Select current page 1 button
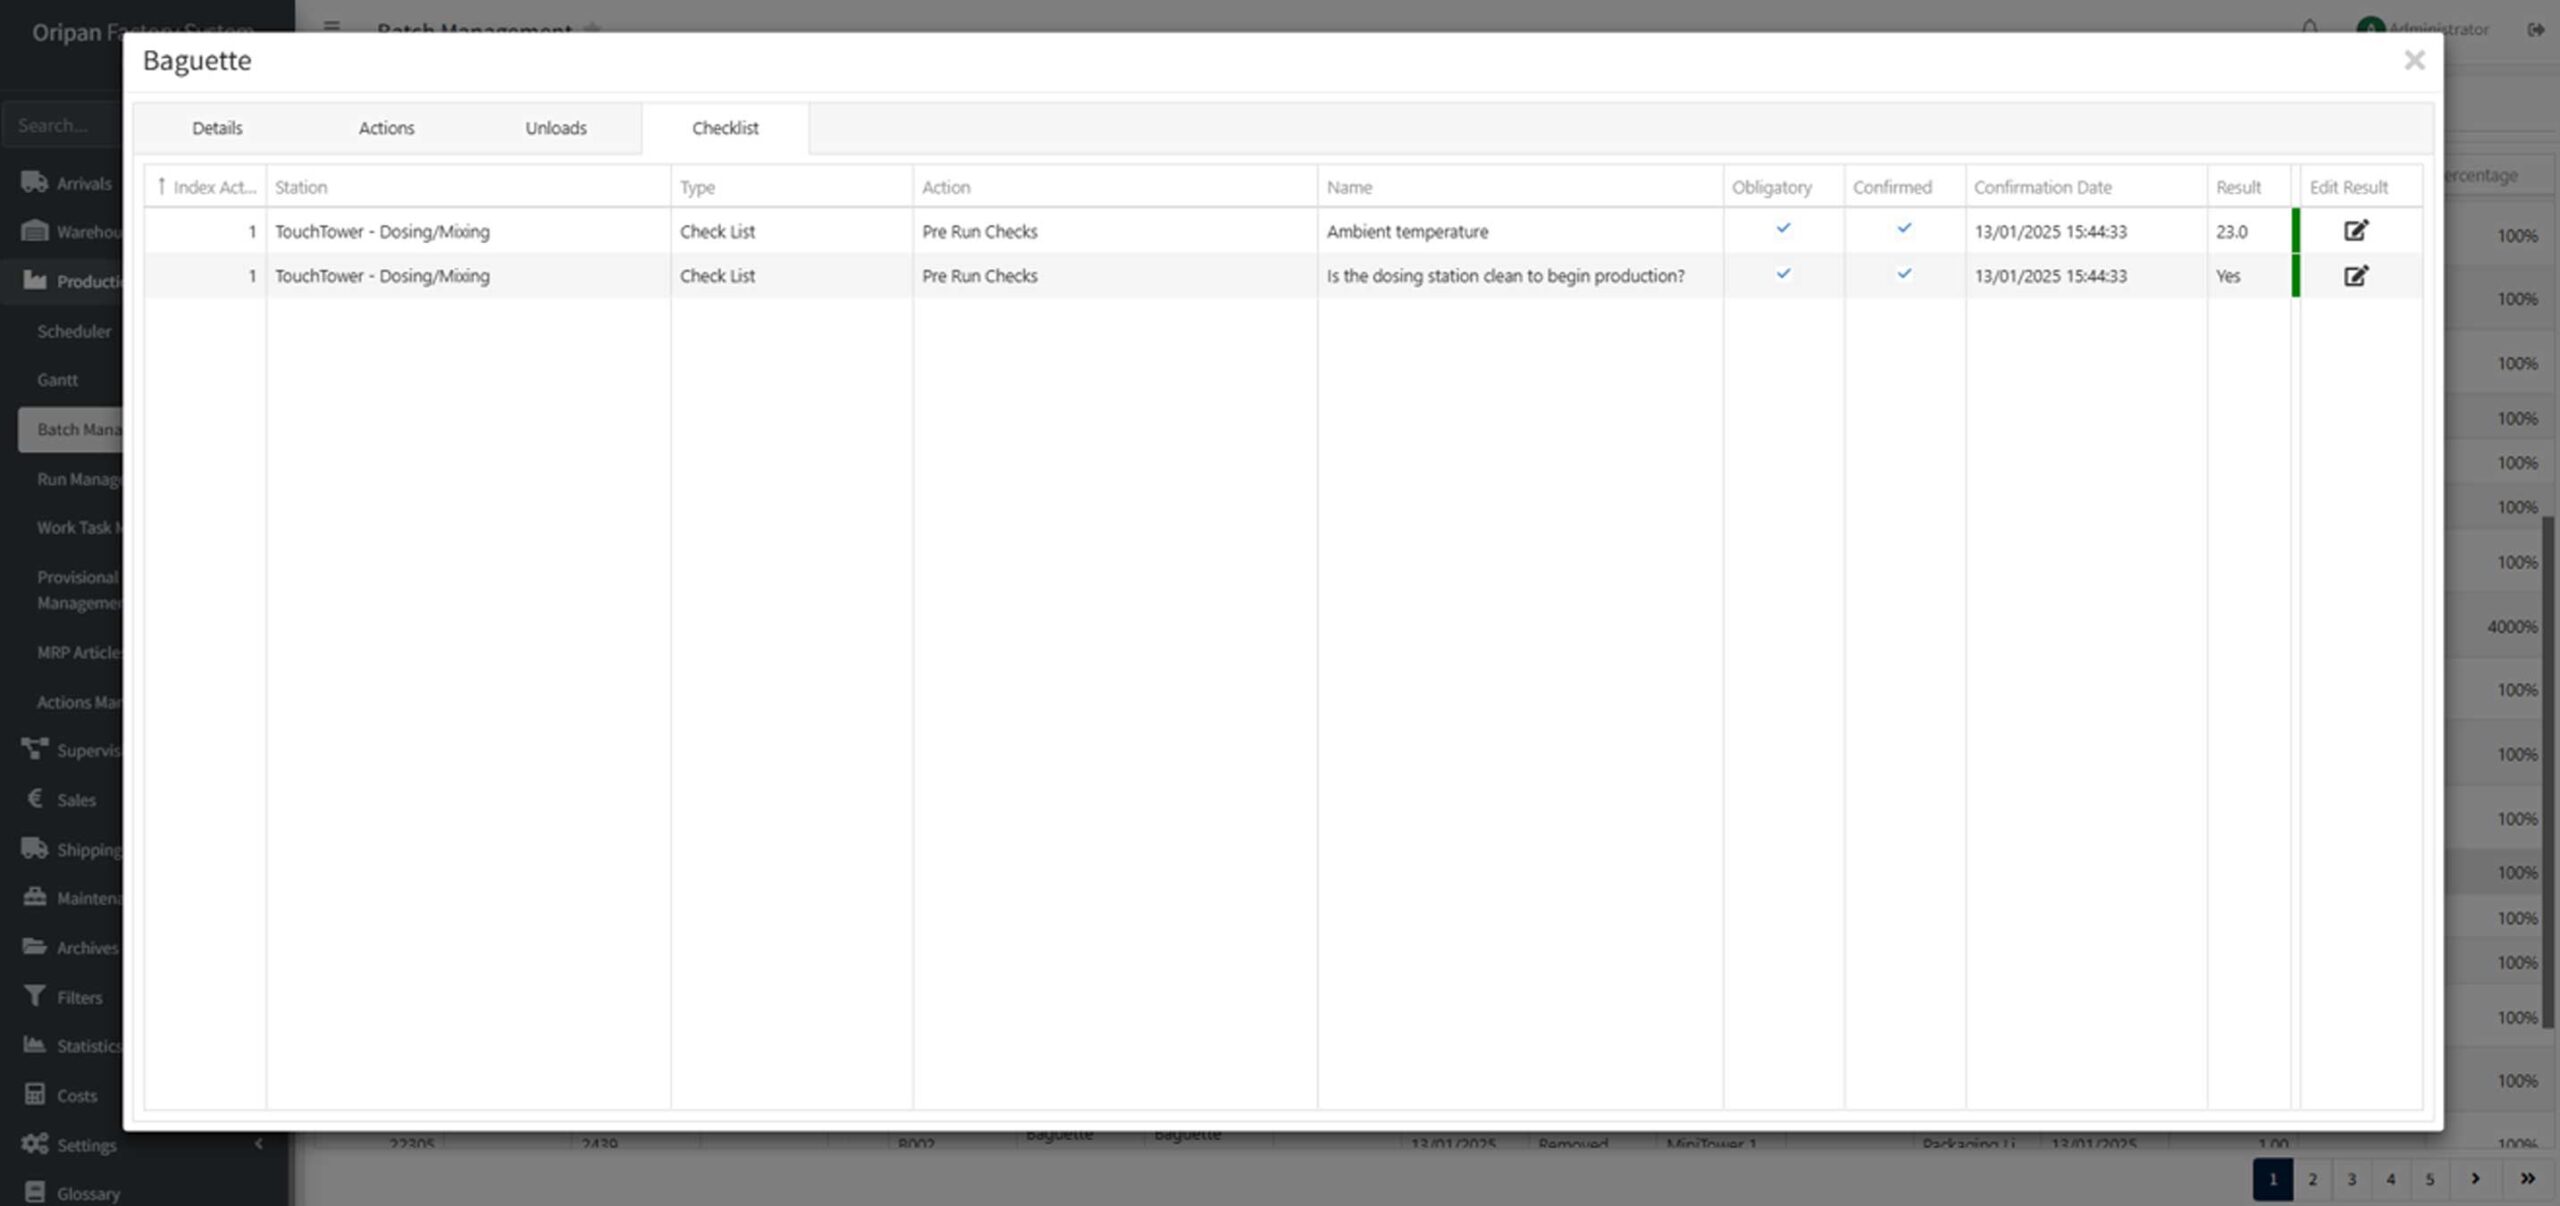The height and width of the screenshot is (1206, 2560). point(2272,1179)
